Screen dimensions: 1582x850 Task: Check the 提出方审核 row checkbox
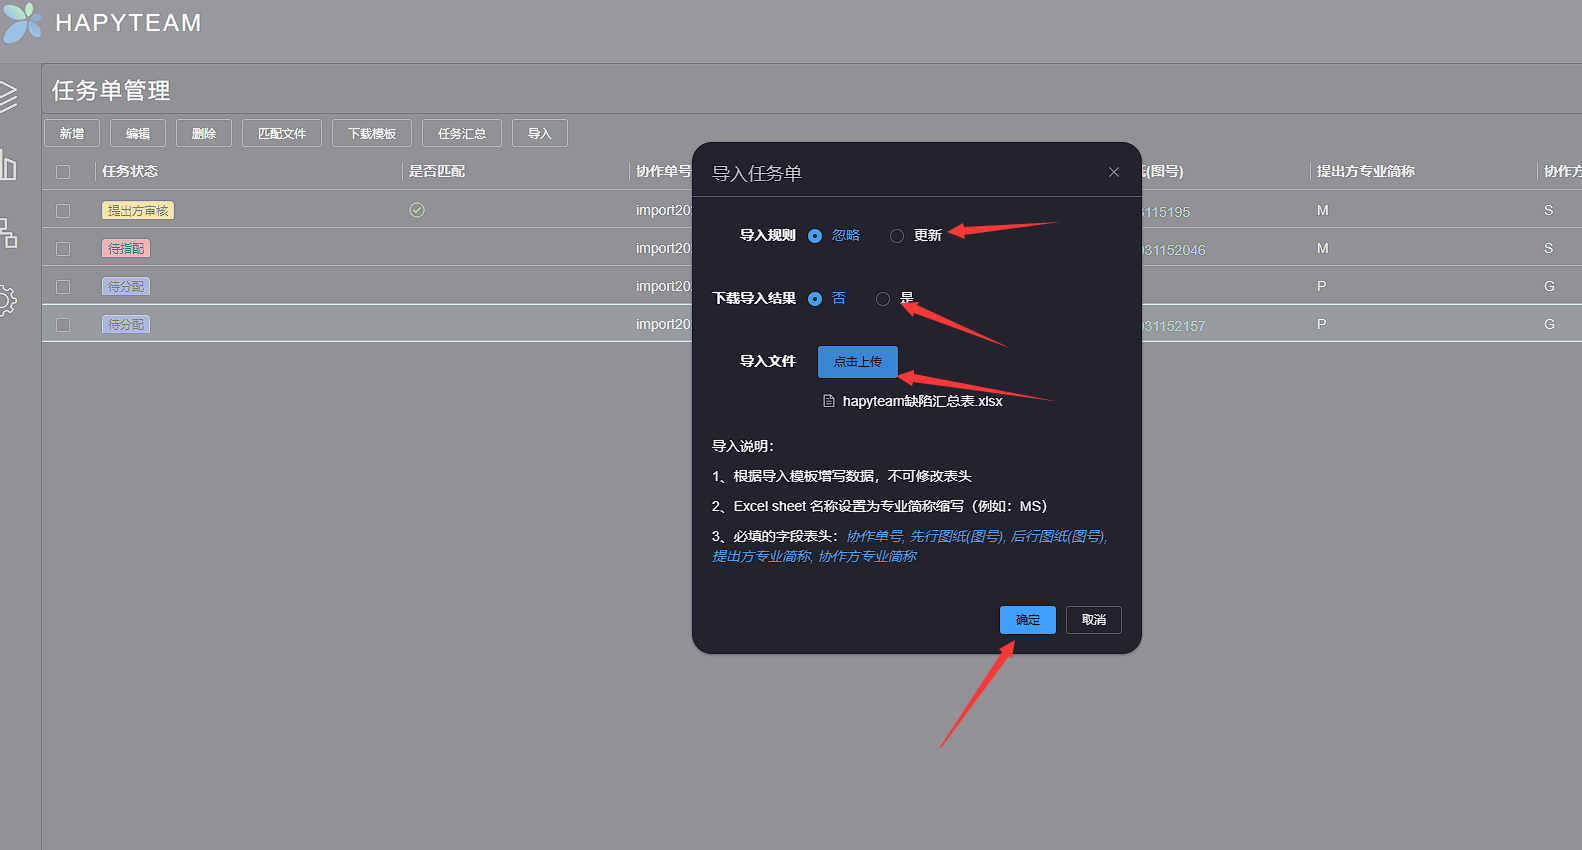click(x=63, y=211)
